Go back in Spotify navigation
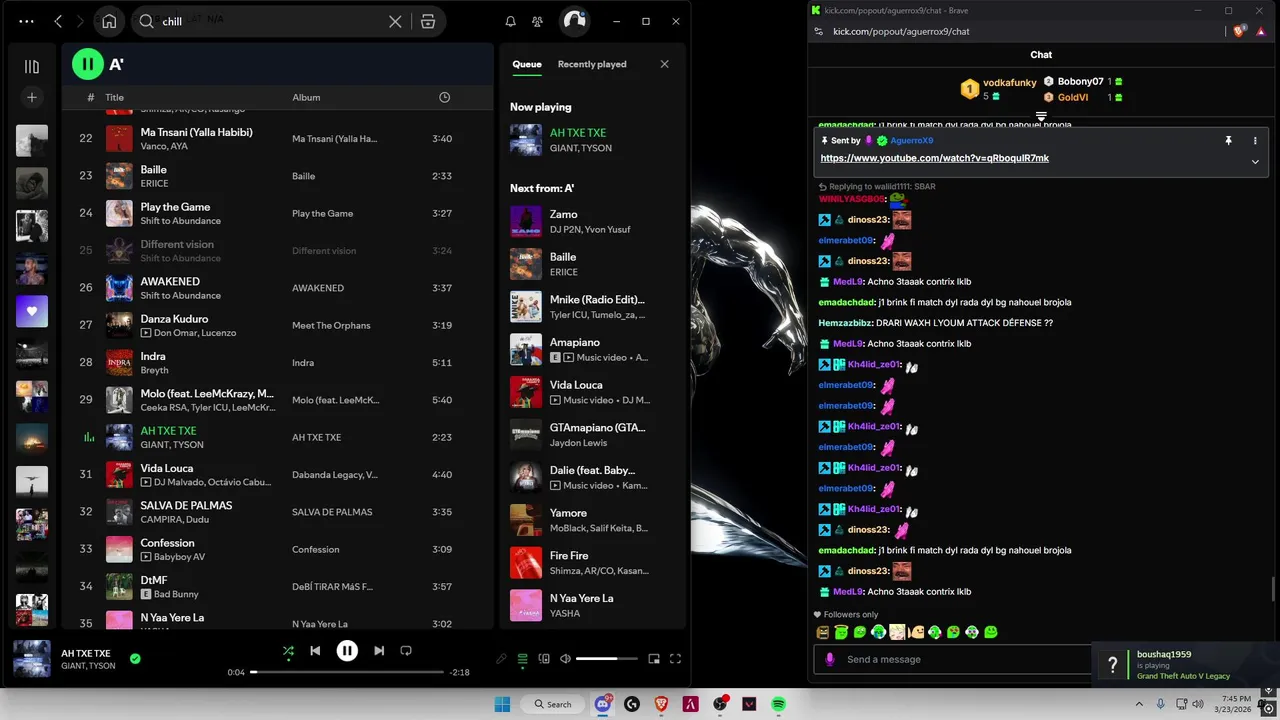The image size is (1280, 720). click(58, 21)
